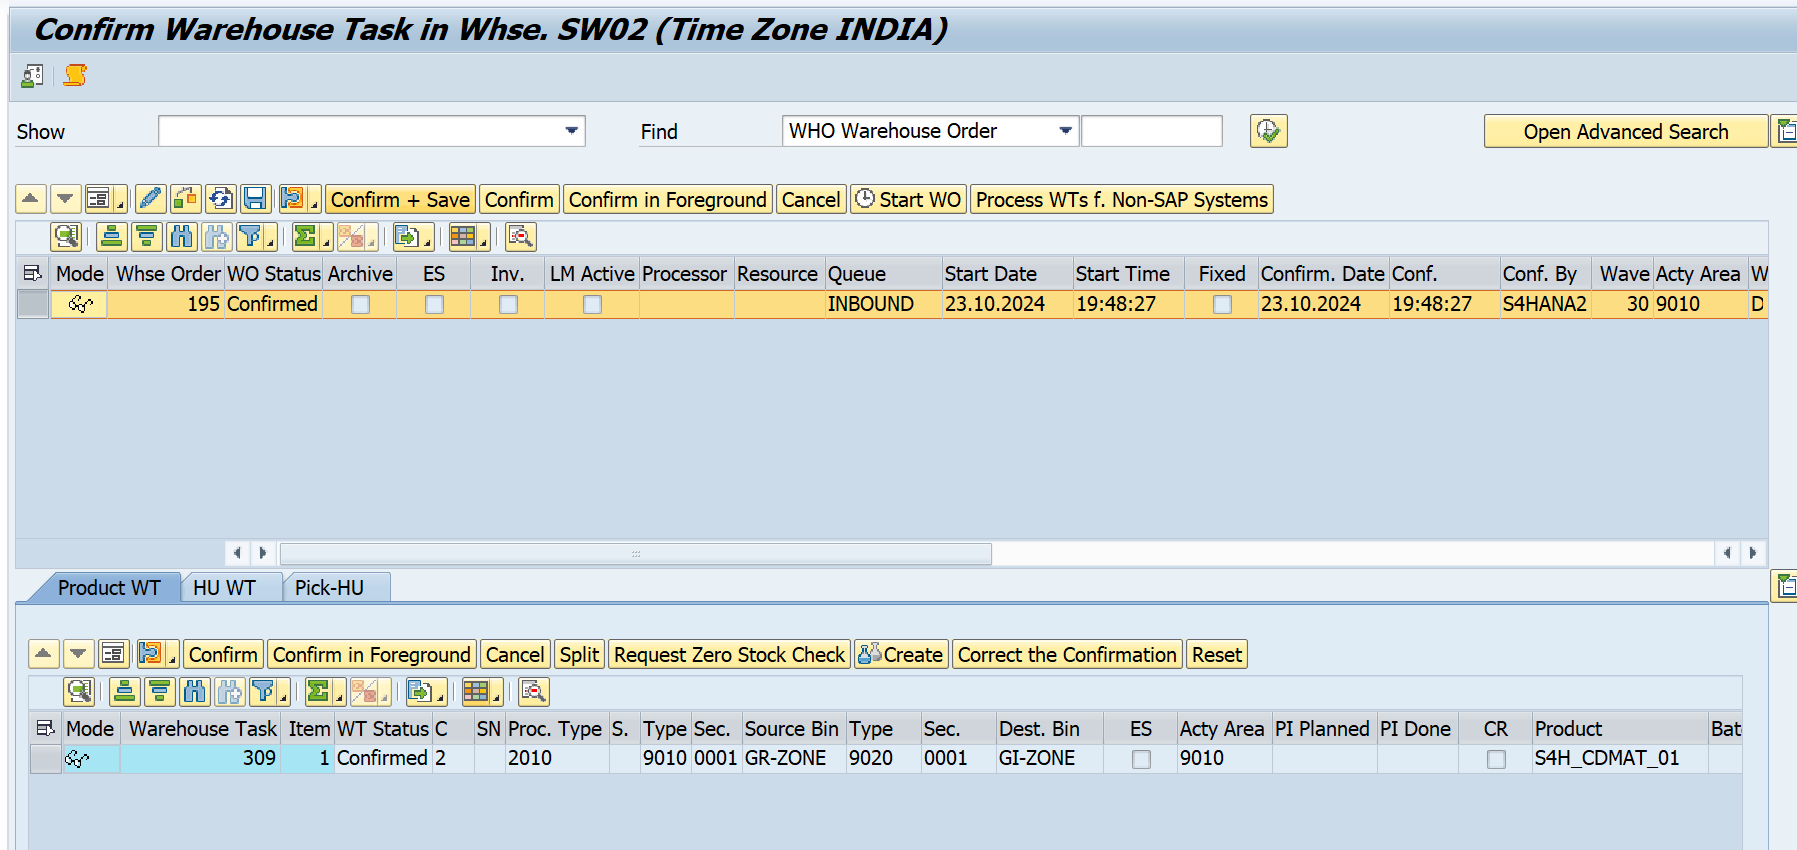Image resolution: width=1797 pixels, height=850 pixels.
Task: Click the save diskette icon
Action: (x=256, y=199)
